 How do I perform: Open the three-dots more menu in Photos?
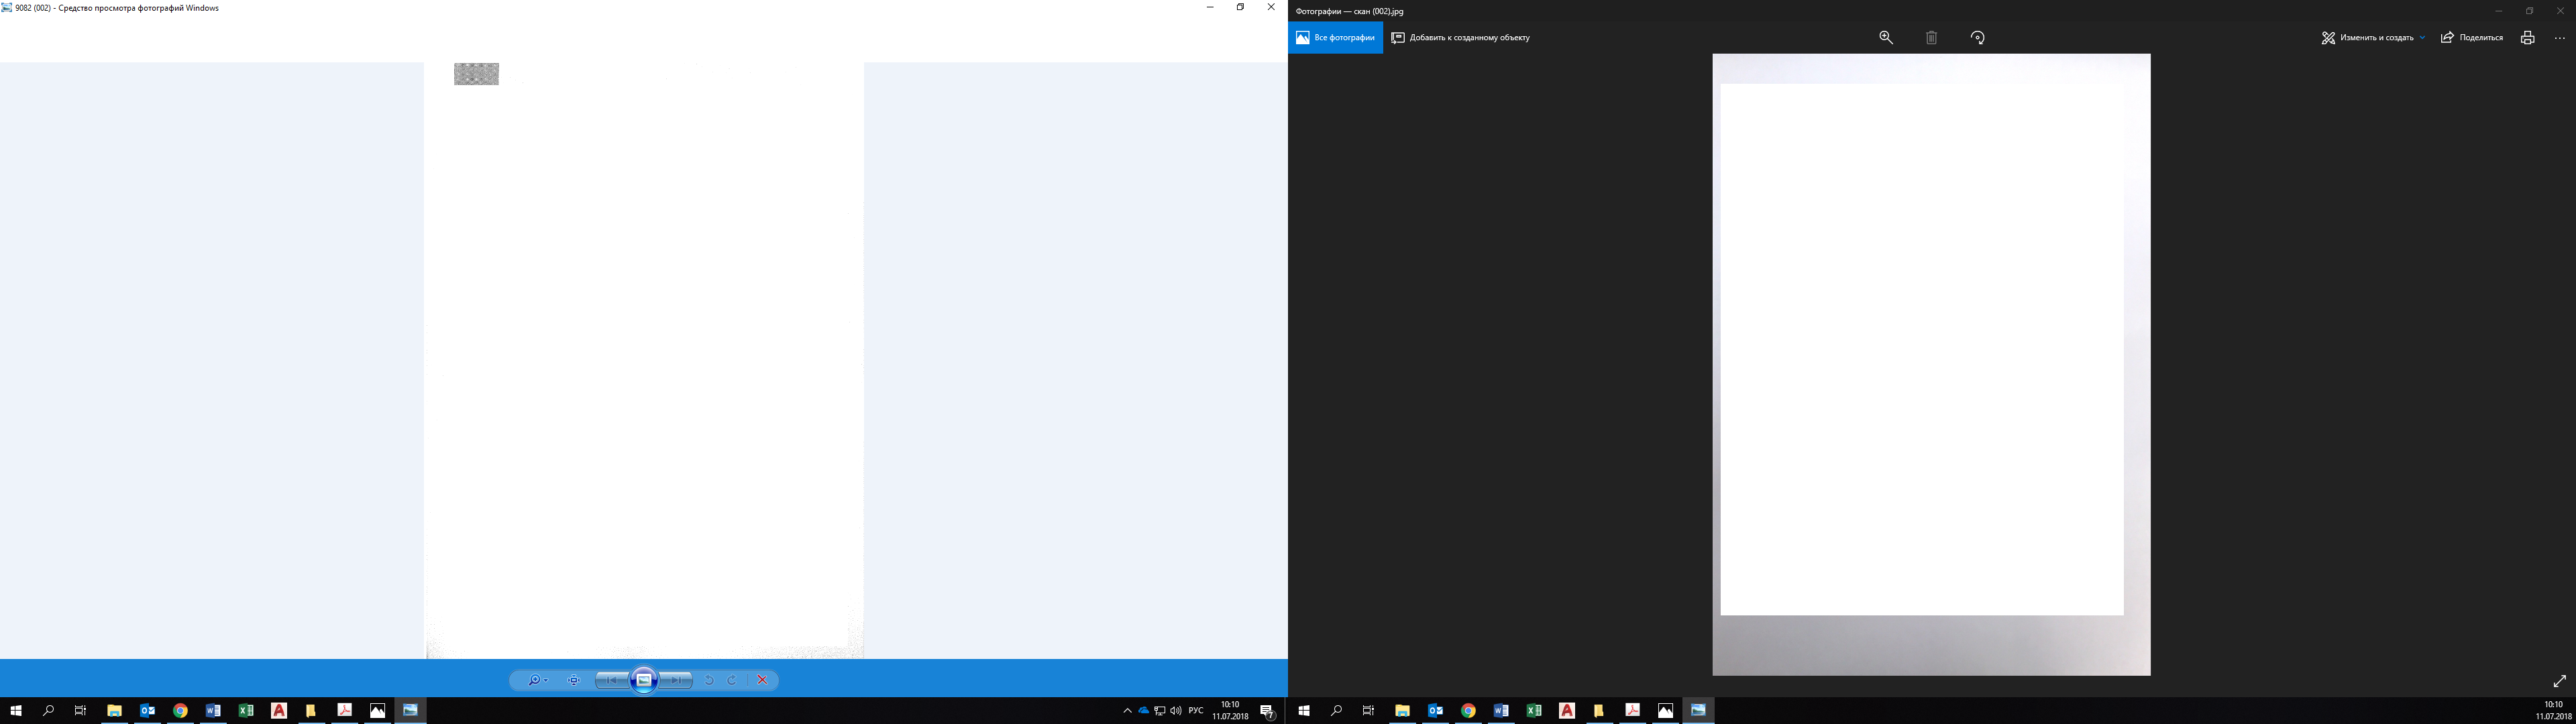[x=2560, y=38]
